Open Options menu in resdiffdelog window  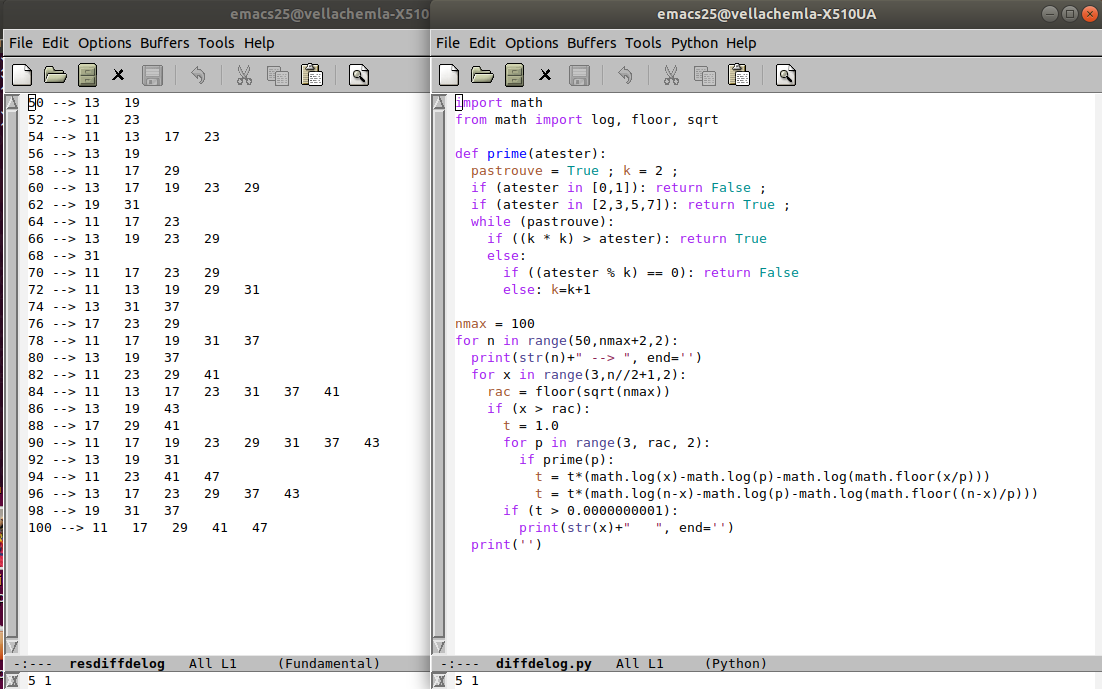click(105, 43)
